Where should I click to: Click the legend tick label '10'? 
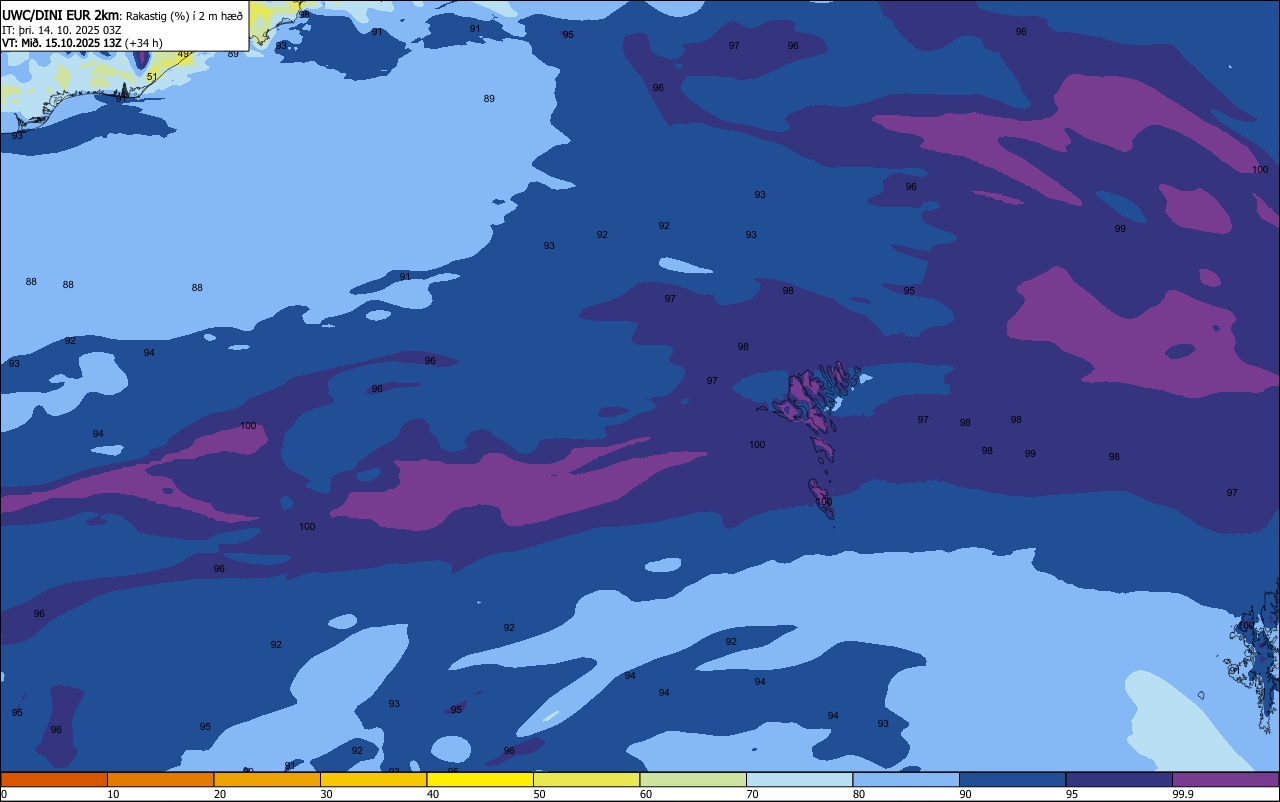[x=113, y=794]
